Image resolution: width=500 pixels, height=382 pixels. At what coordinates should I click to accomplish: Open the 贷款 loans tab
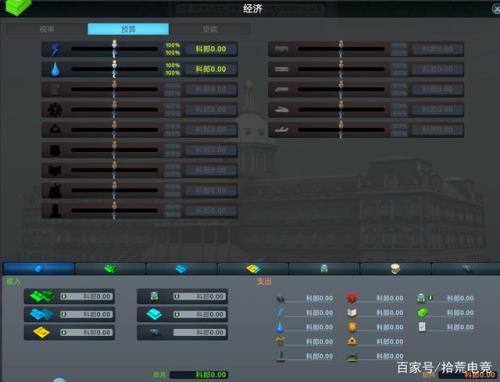210,29
